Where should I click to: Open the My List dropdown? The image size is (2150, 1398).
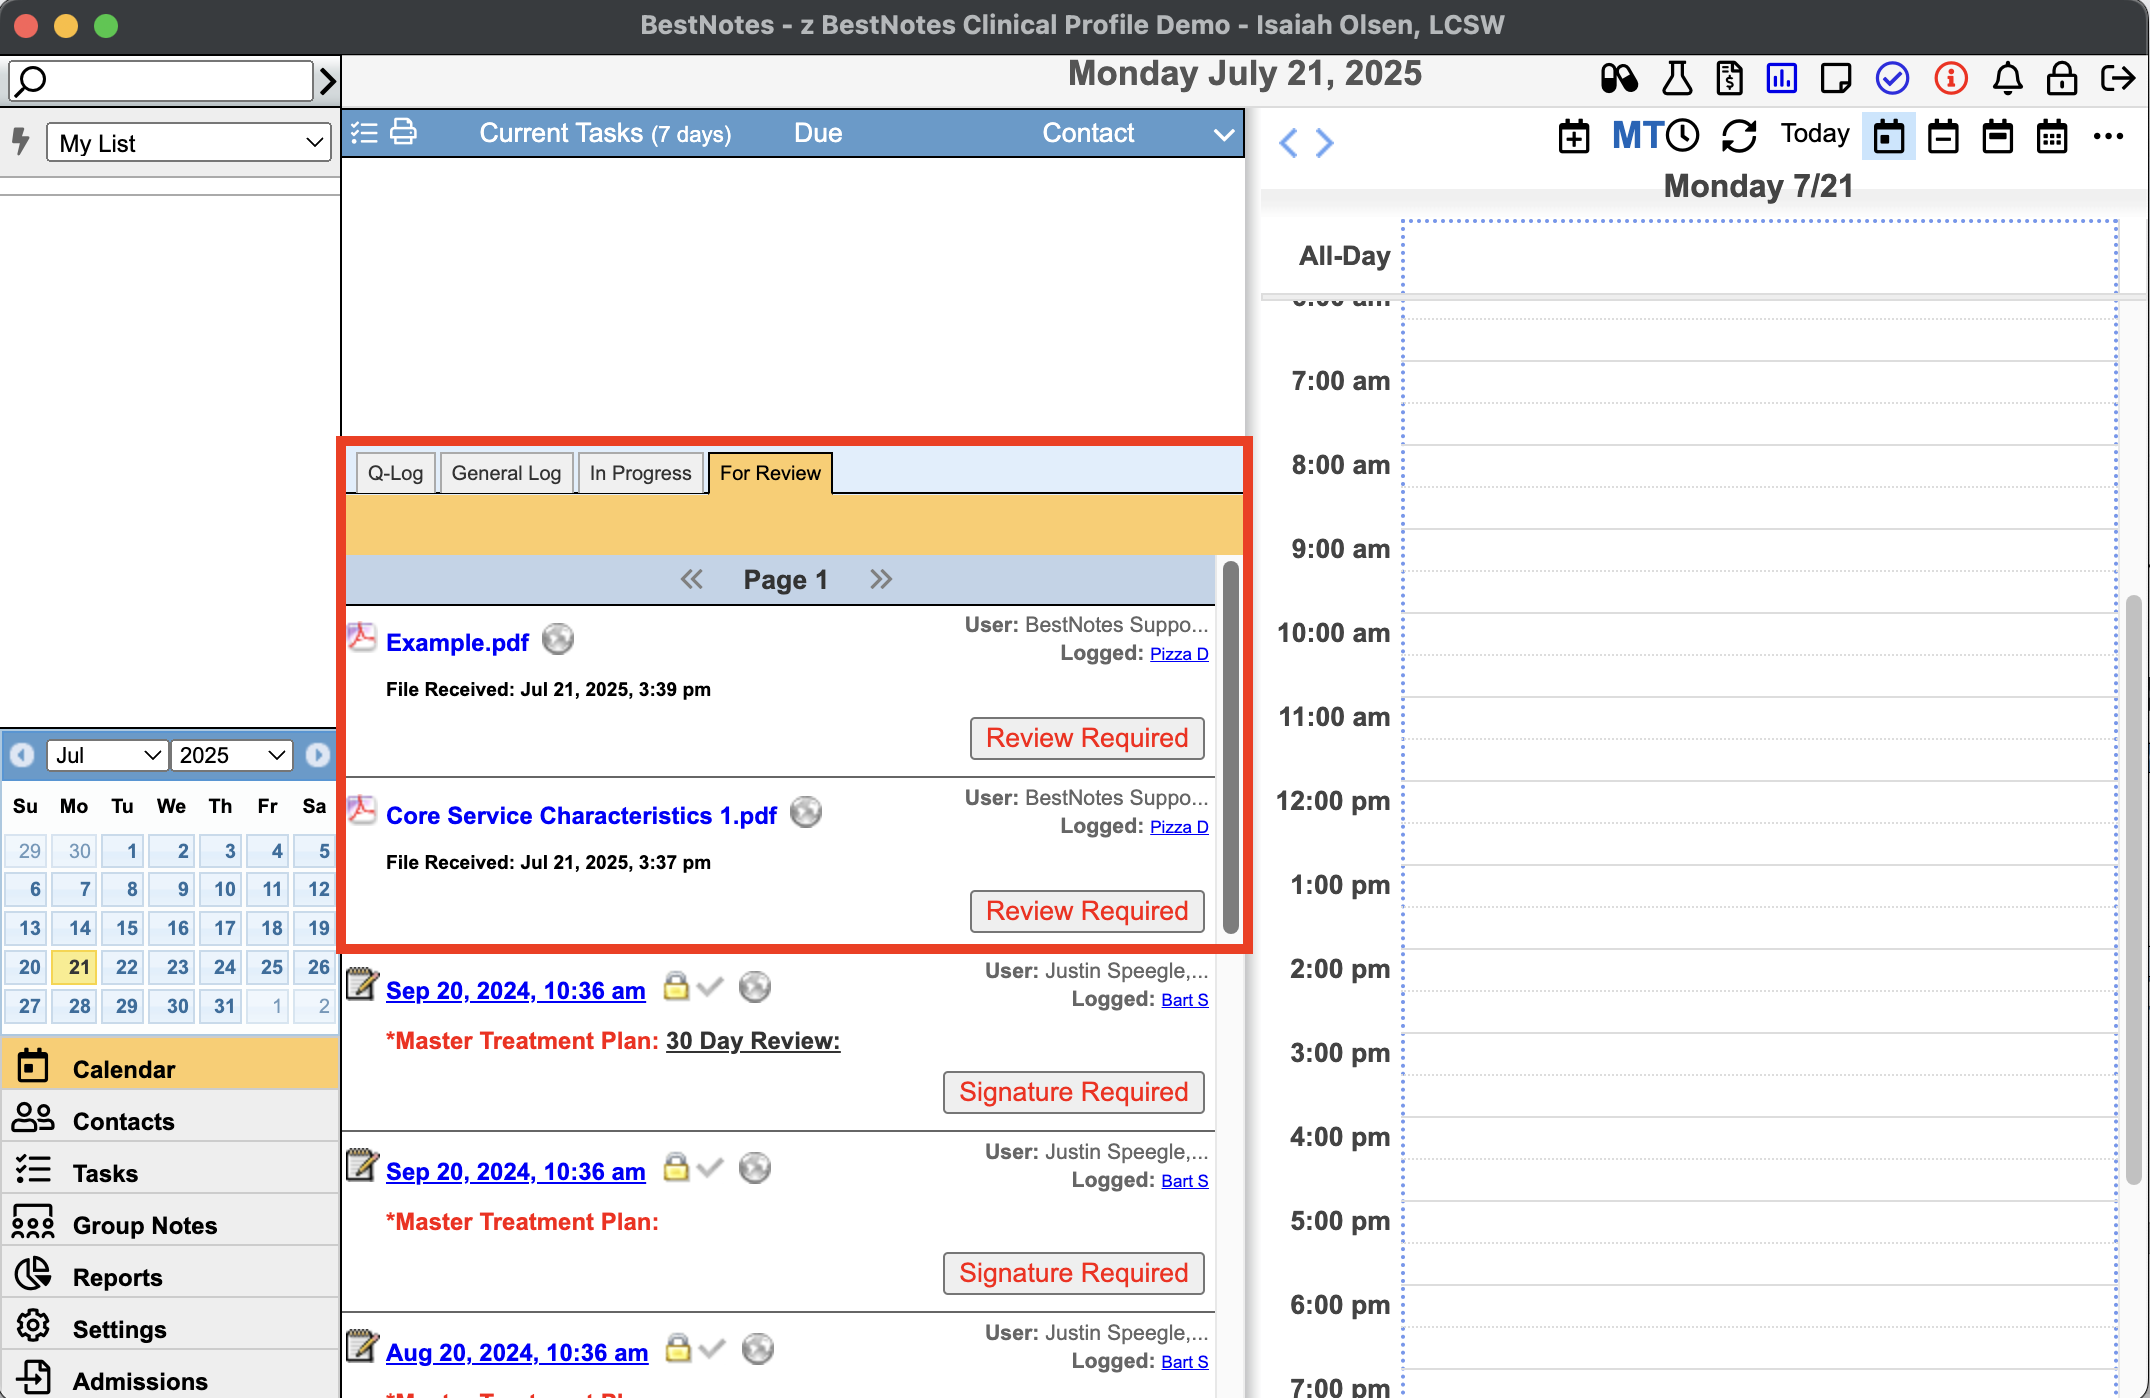188,143
